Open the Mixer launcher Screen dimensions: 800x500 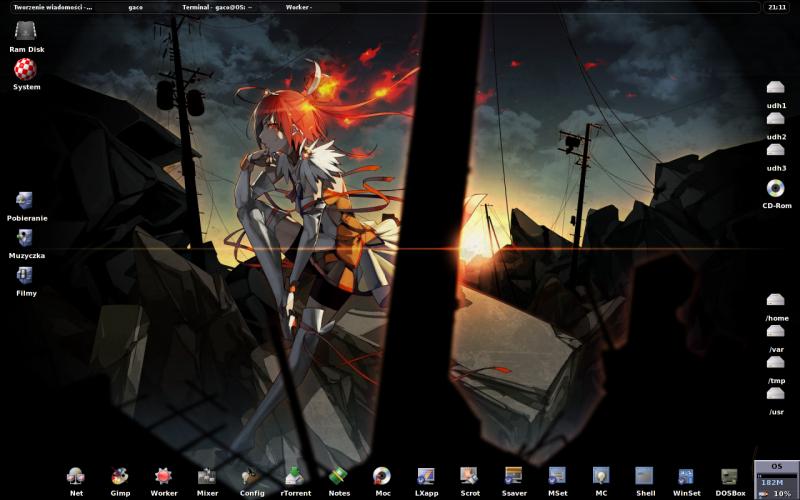[207, 476]
